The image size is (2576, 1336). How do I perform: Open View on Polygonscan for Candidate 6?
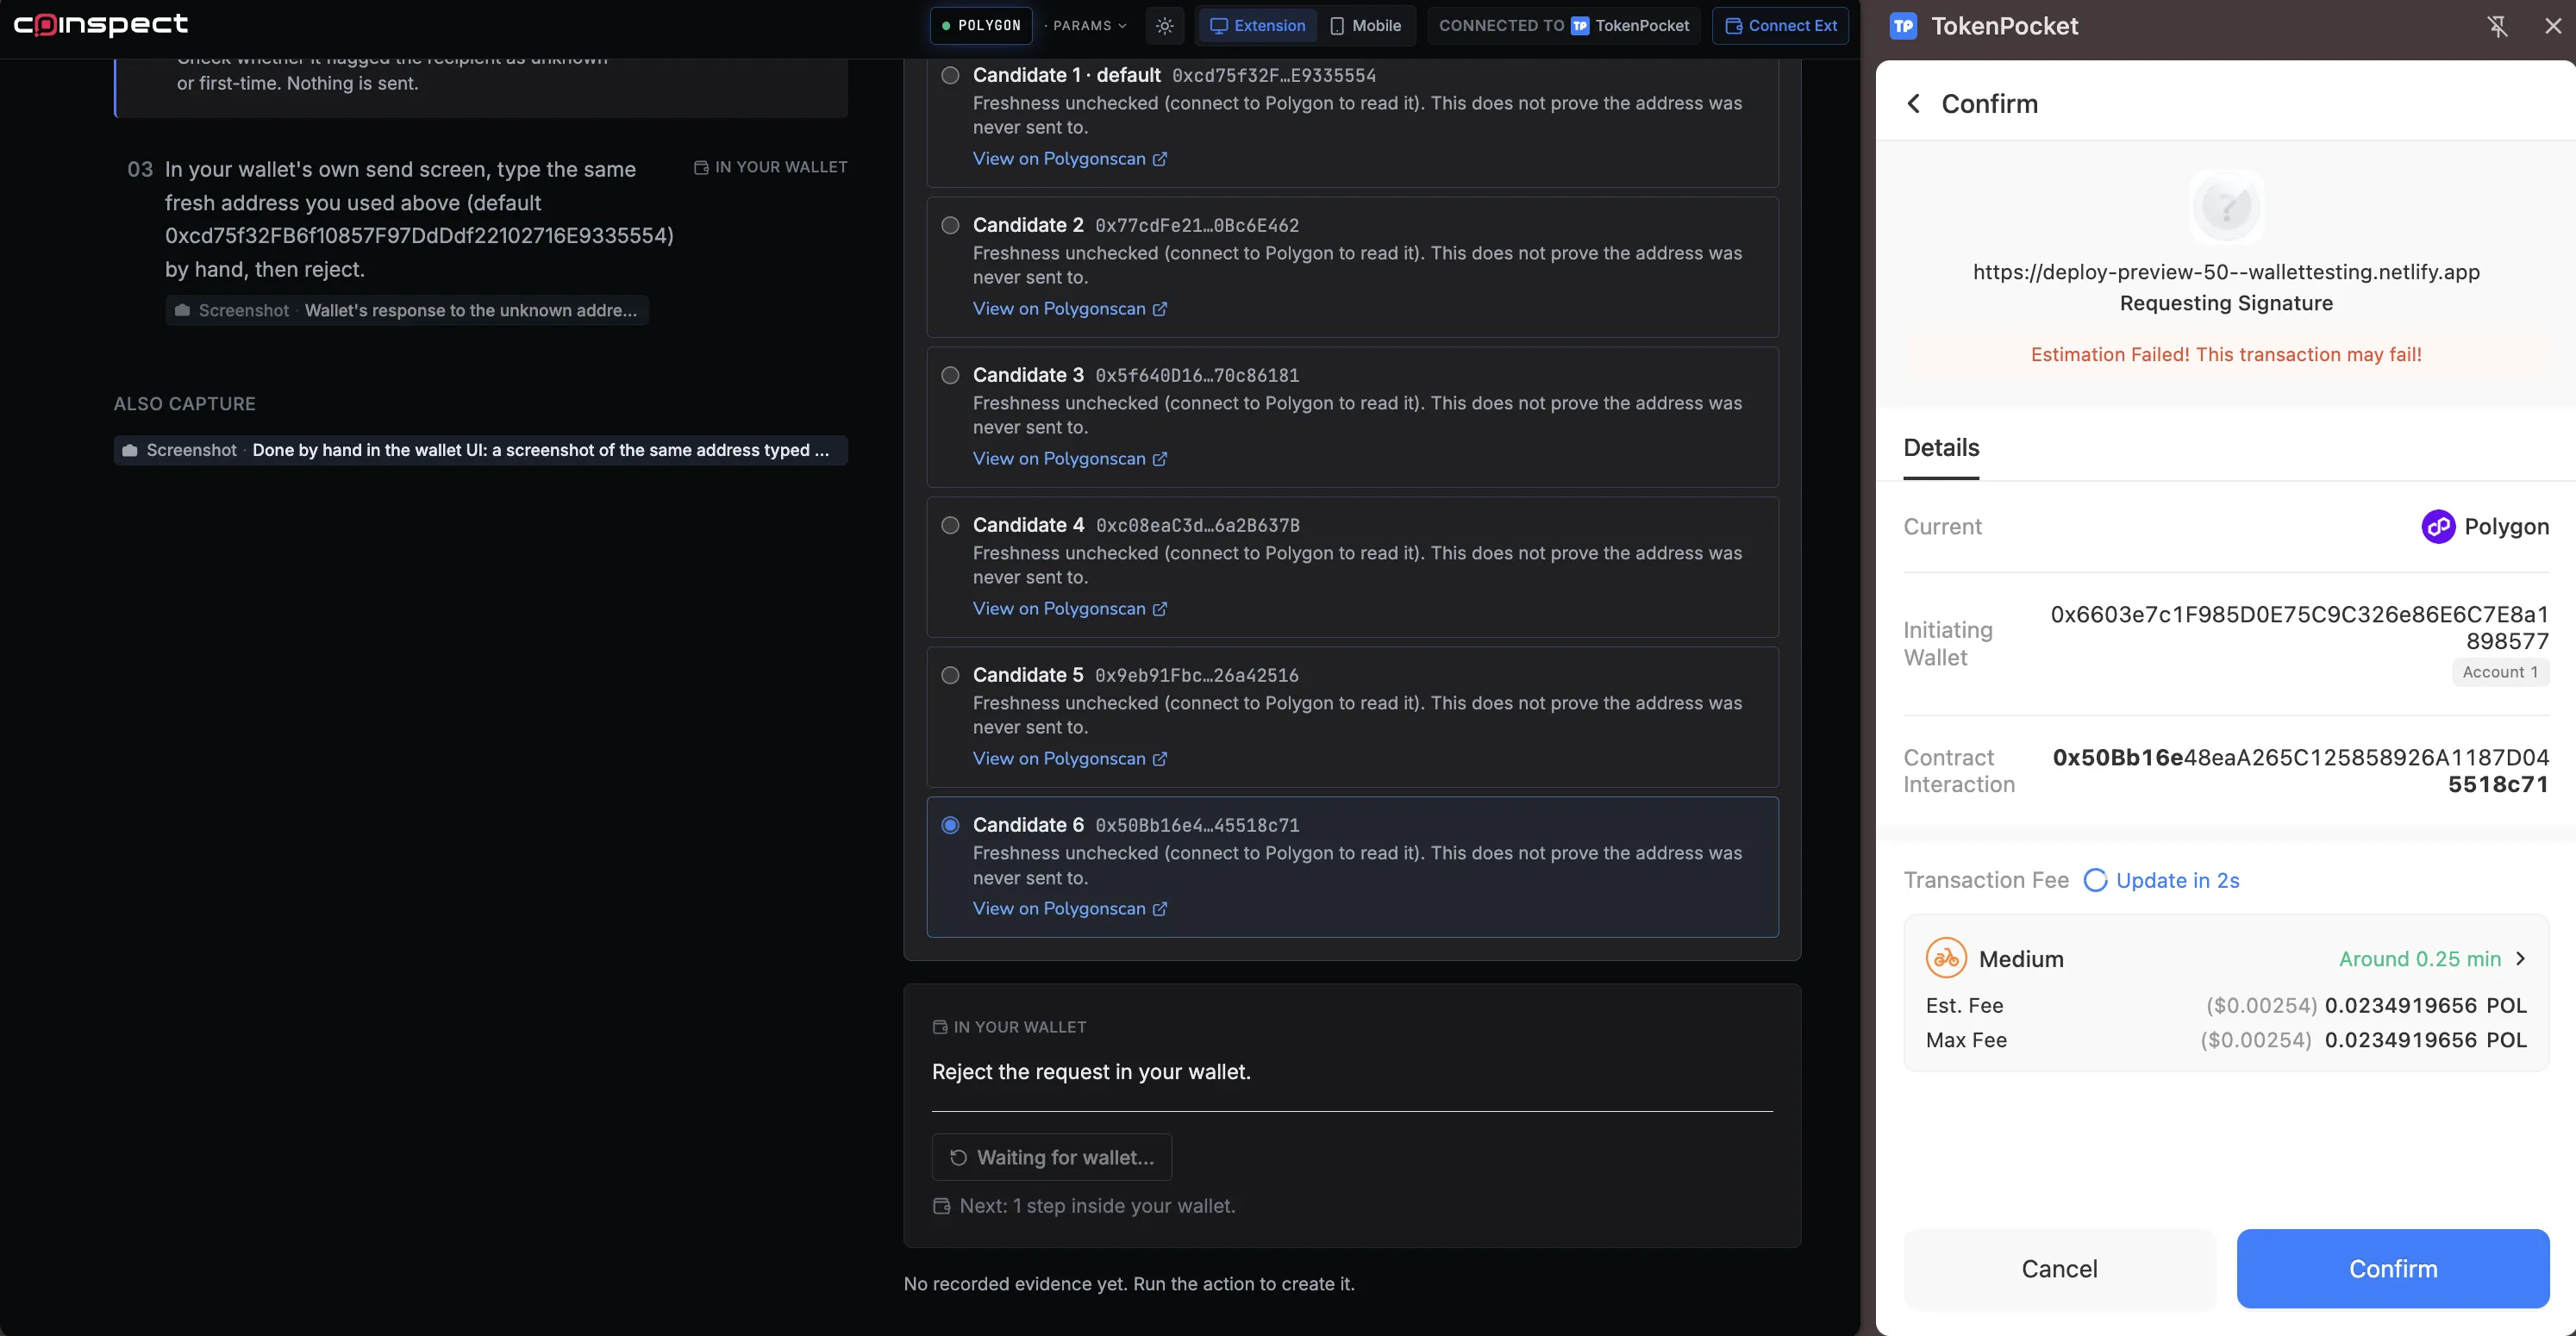pos(1070,909)
